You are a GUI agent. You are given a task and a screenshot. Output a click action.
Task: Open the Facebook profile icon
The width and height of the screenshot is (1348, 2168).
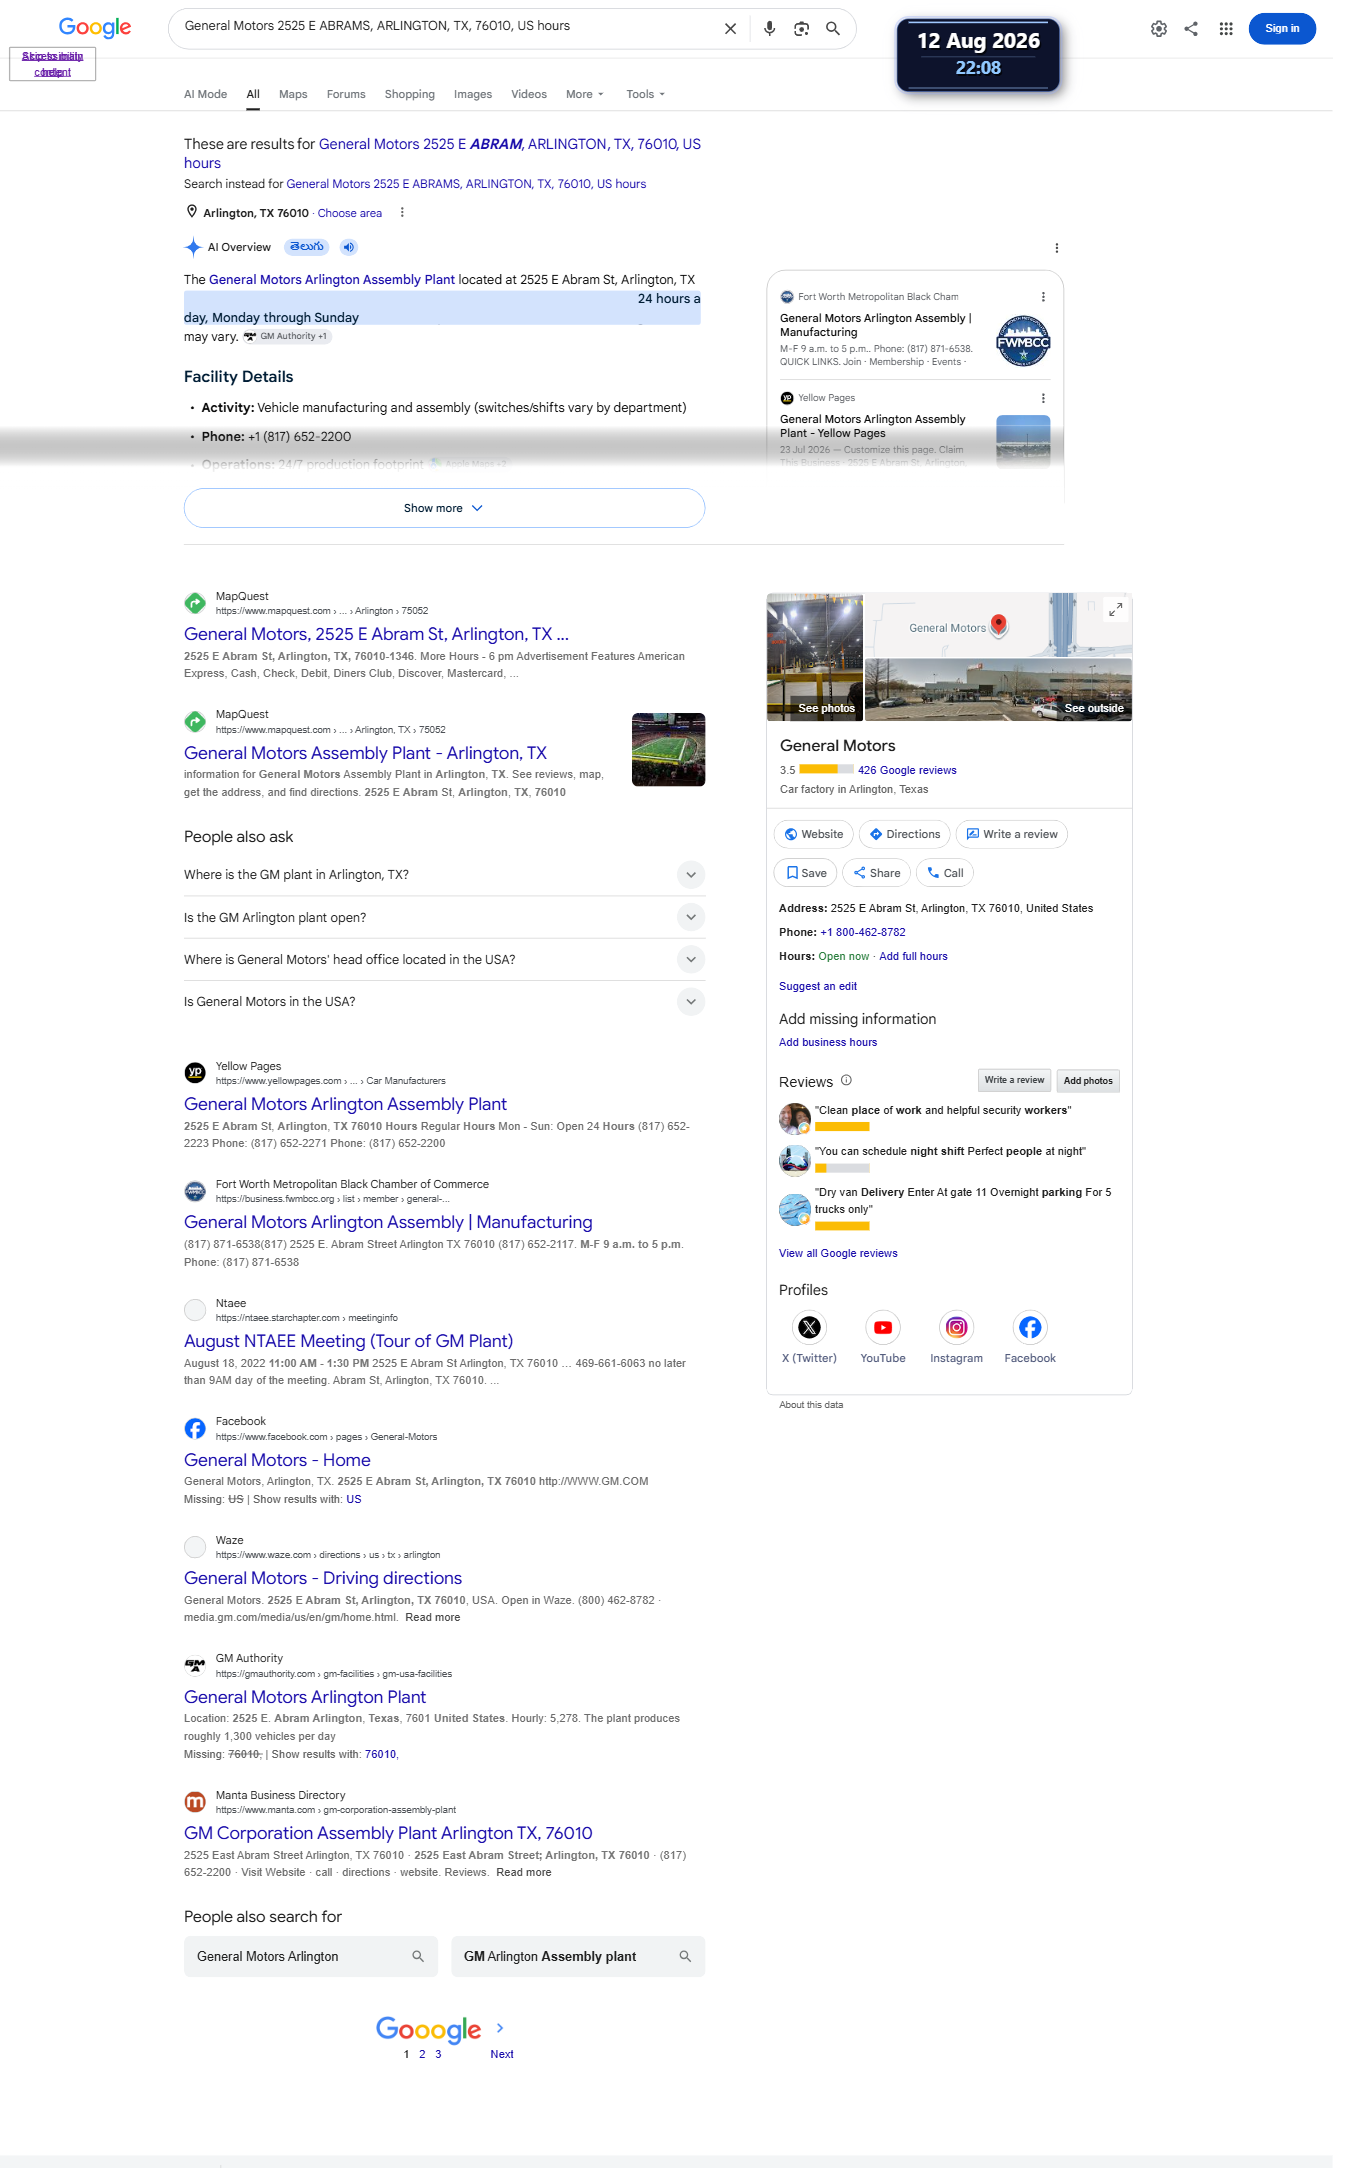click(x=1030, y=1327)
